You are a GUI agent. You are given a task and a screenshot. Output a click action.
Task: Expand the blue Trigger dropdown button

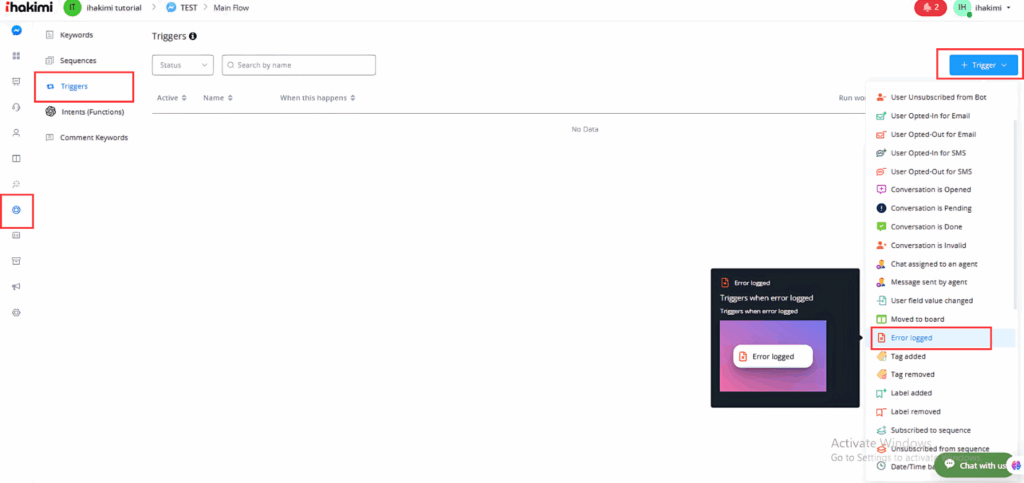coord(977,65)
